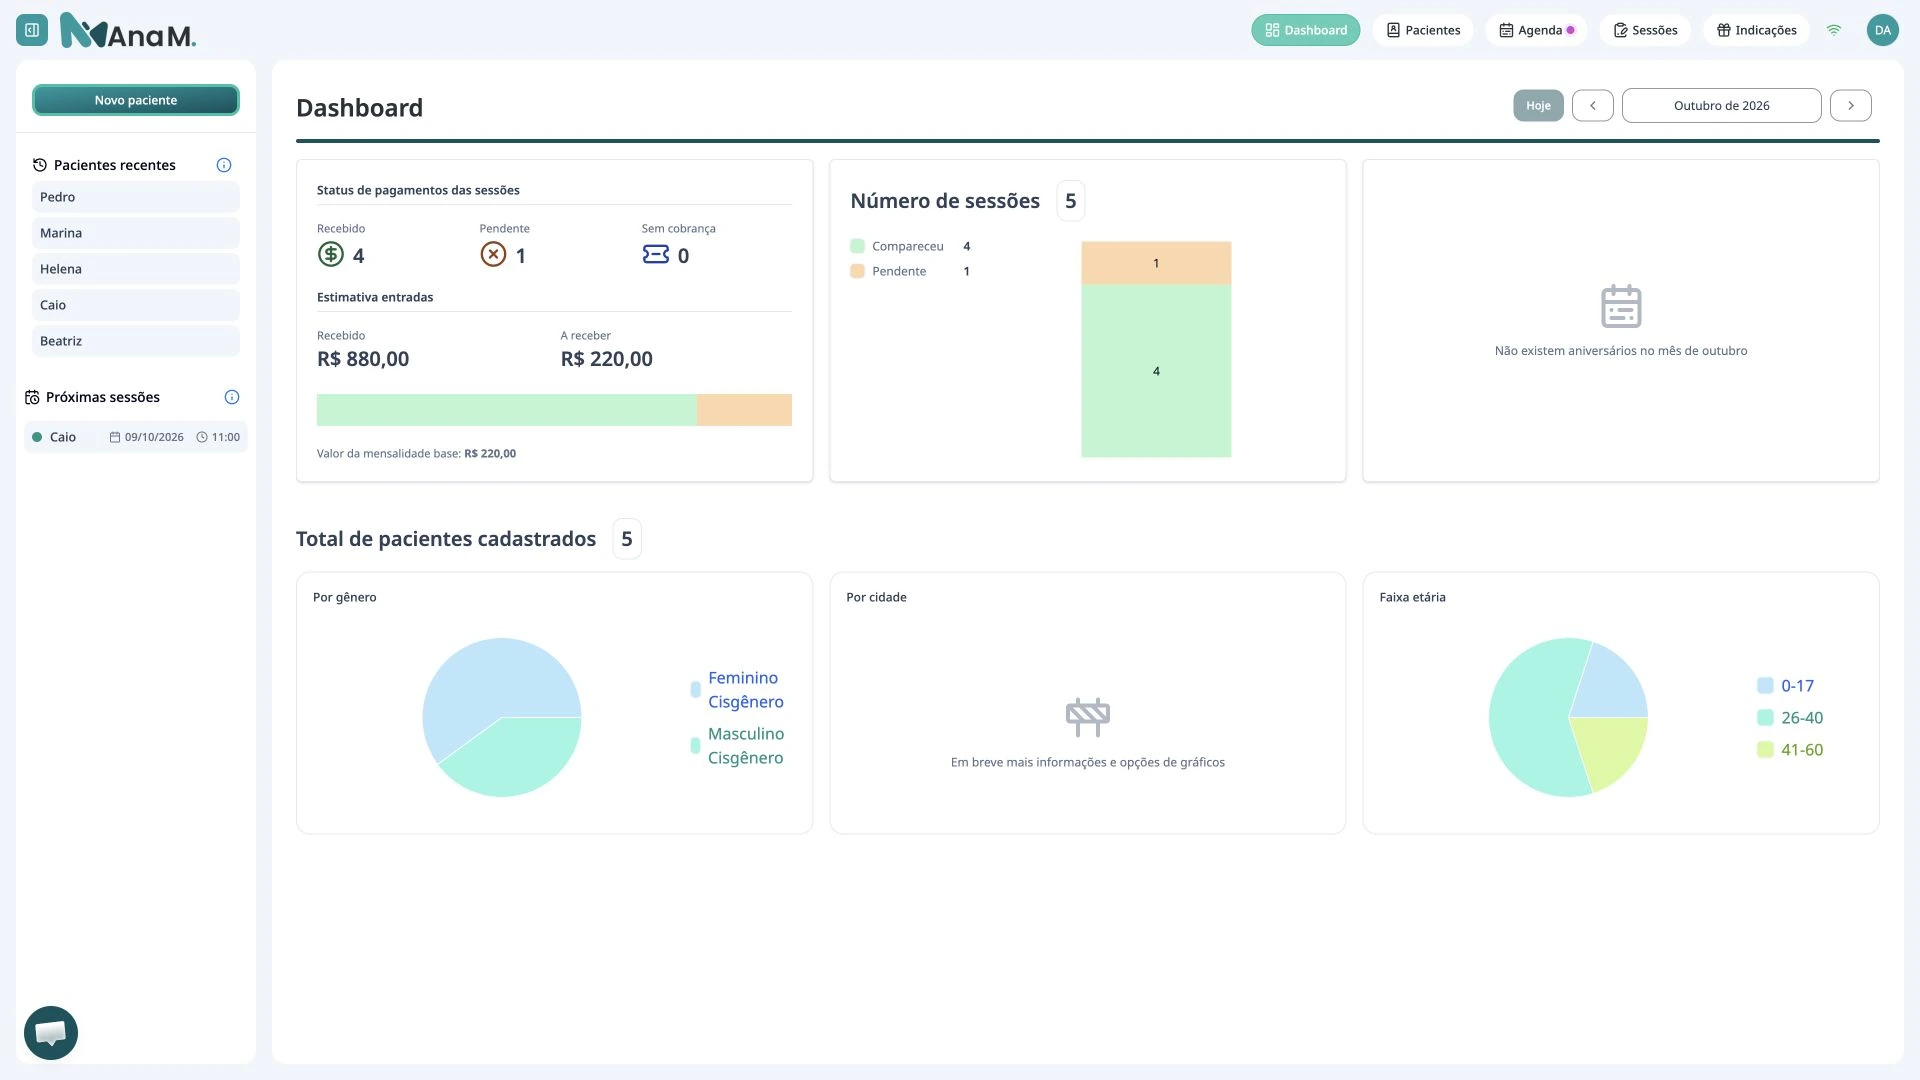
Task: Open Caio's upcoming session on 09/10/2026
Action: tap(136, 437)
